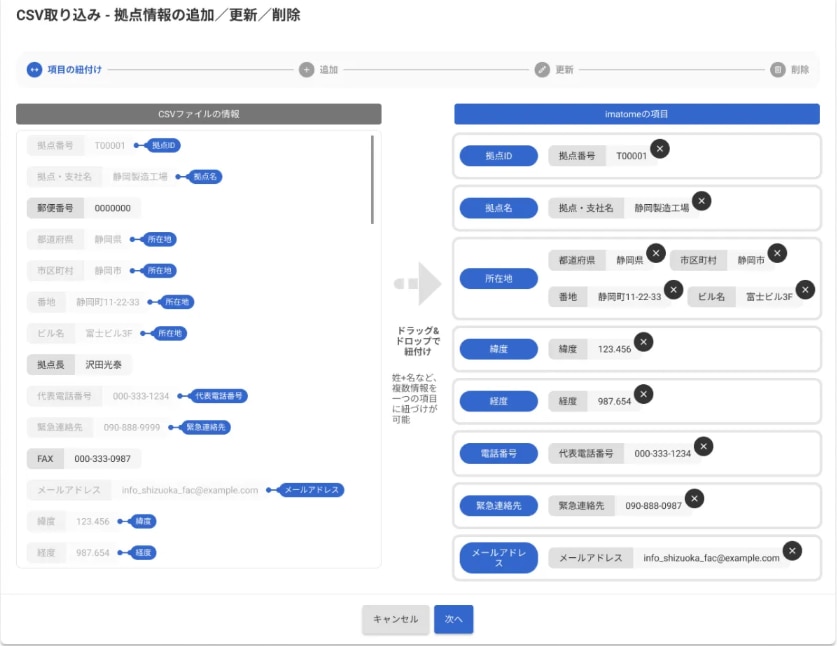Select the 項目の紐付け step

coord(34,70)
